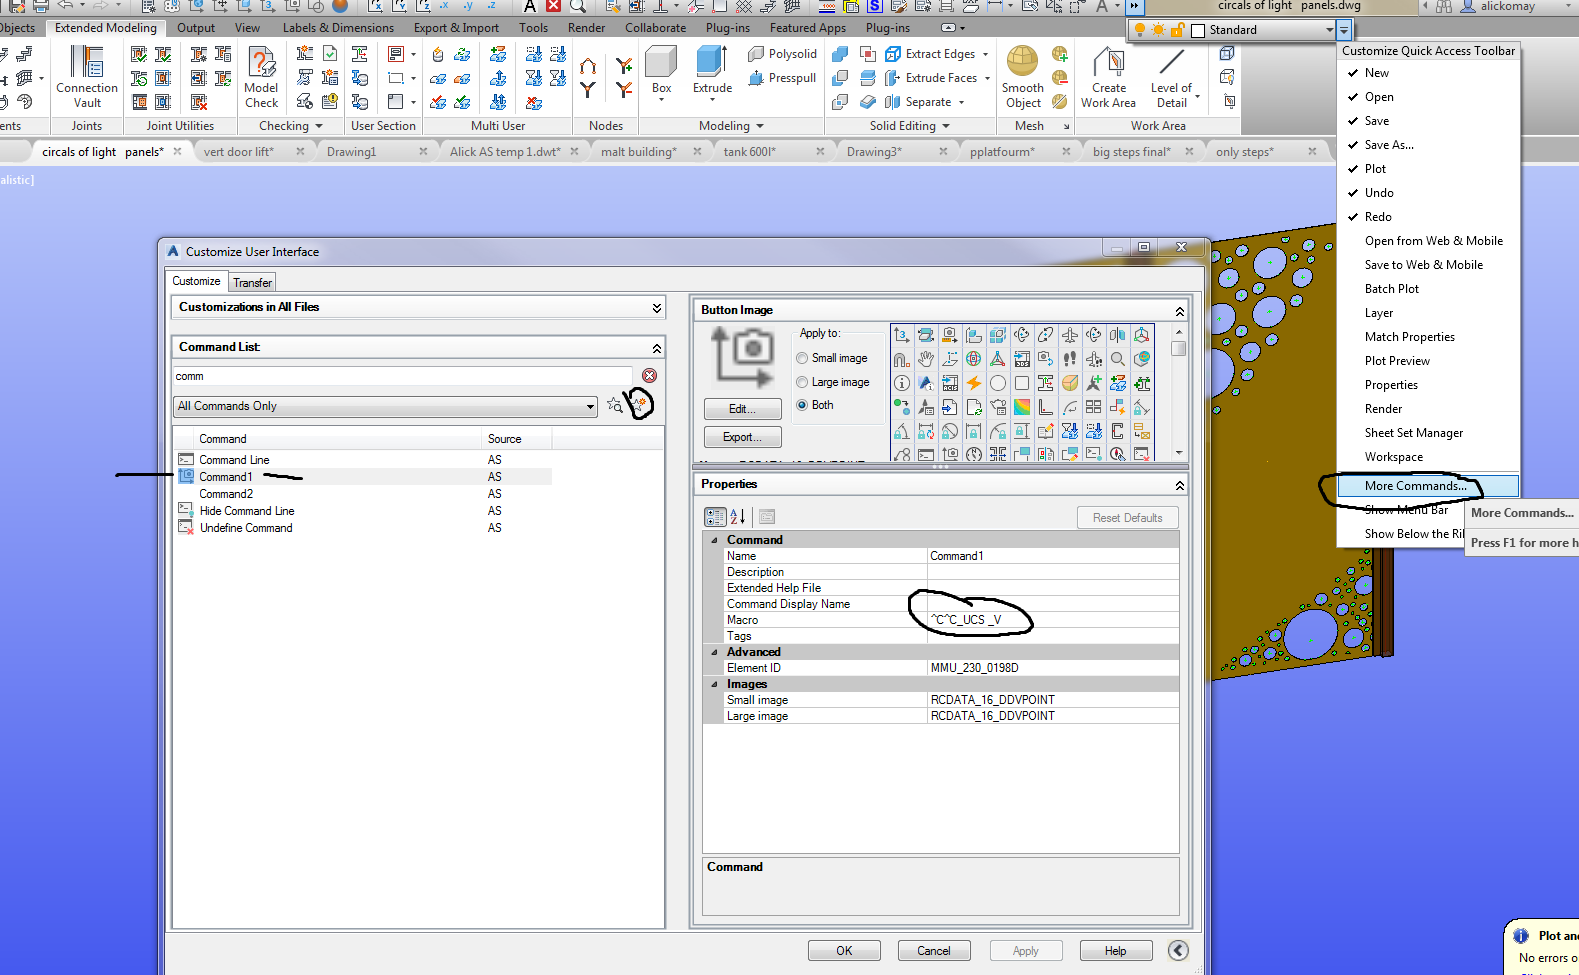Screen dimensions: 1579x975
Task: Pick the hand pan button image
Action: point(926,359)
